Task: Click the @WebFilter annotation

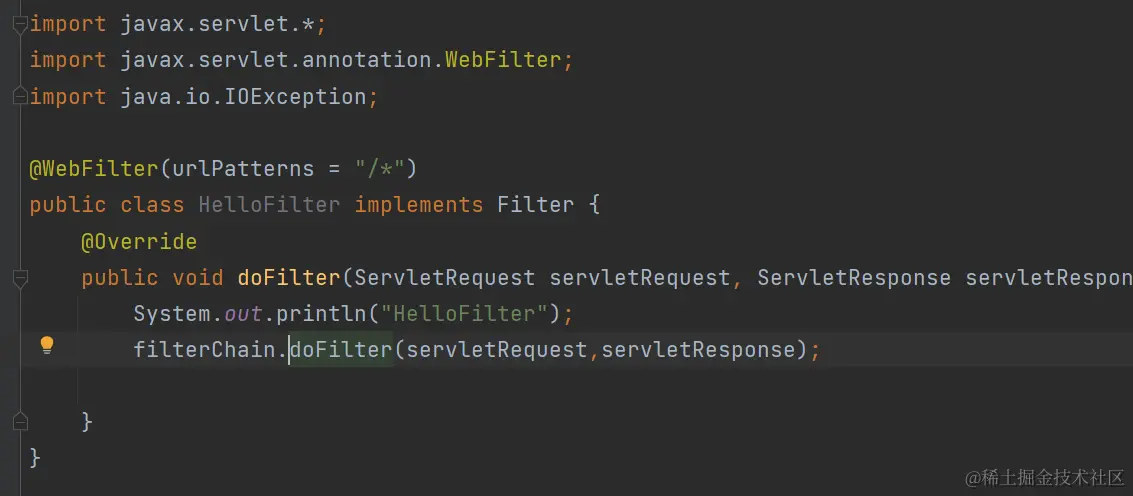Action: point(93,169)
